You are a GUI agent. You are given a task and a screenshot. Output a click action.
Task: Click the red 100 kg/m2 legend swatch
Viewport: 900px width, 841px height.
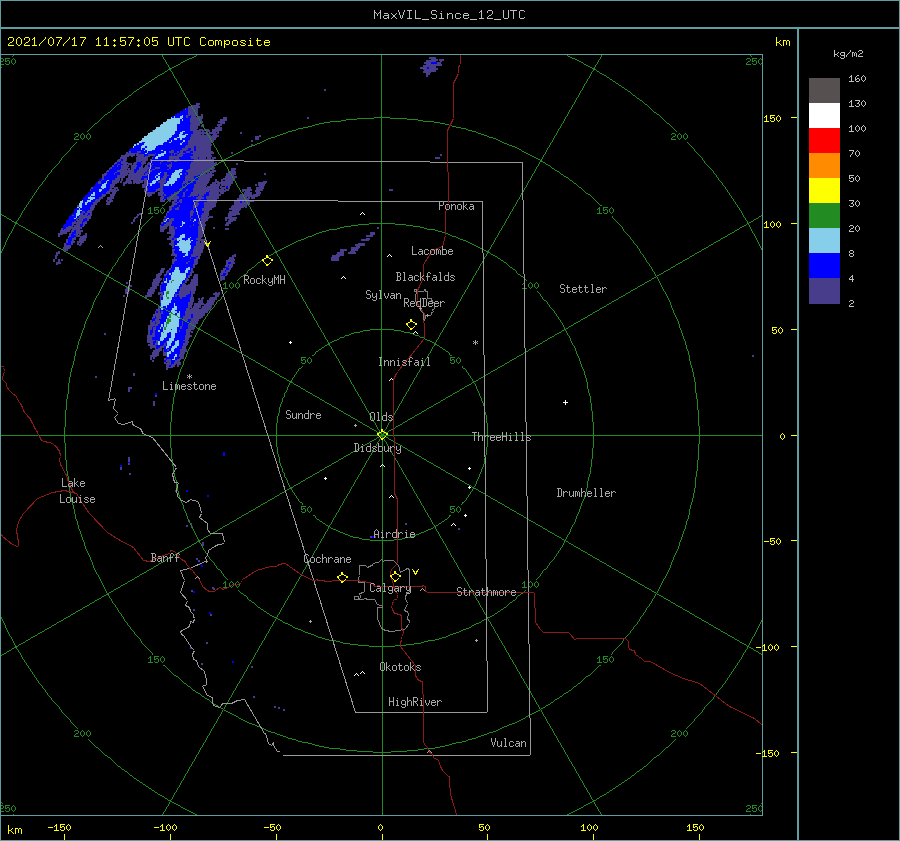(824, 140)
